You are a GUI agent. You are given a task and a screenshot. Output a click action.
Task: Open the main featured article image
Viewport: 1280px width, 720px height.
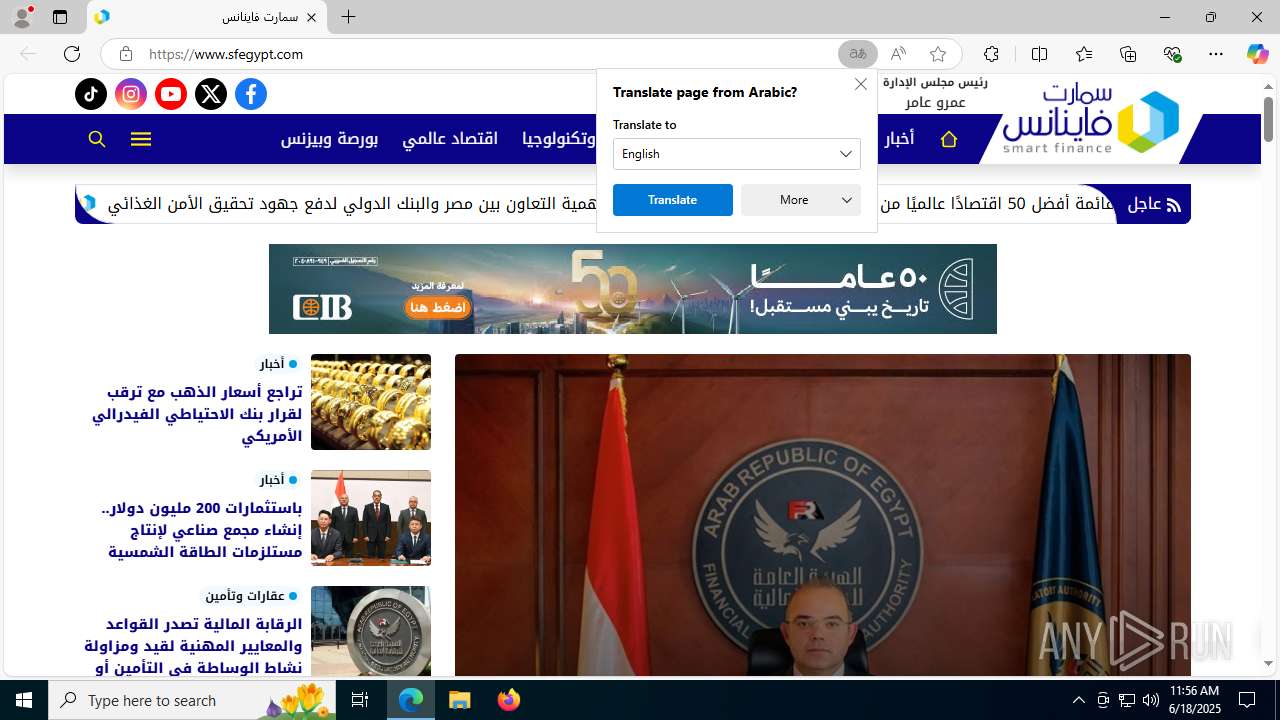pos(823,515)
